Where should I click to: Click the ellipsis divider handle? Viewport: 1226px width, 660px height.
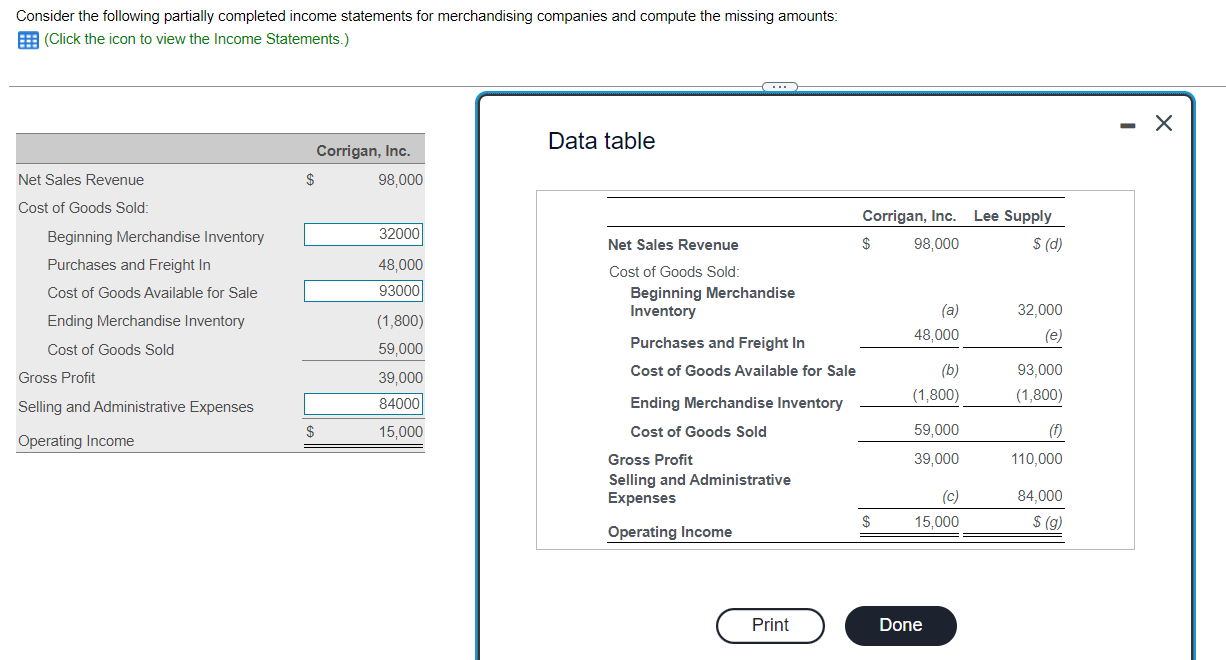point(779,87)
